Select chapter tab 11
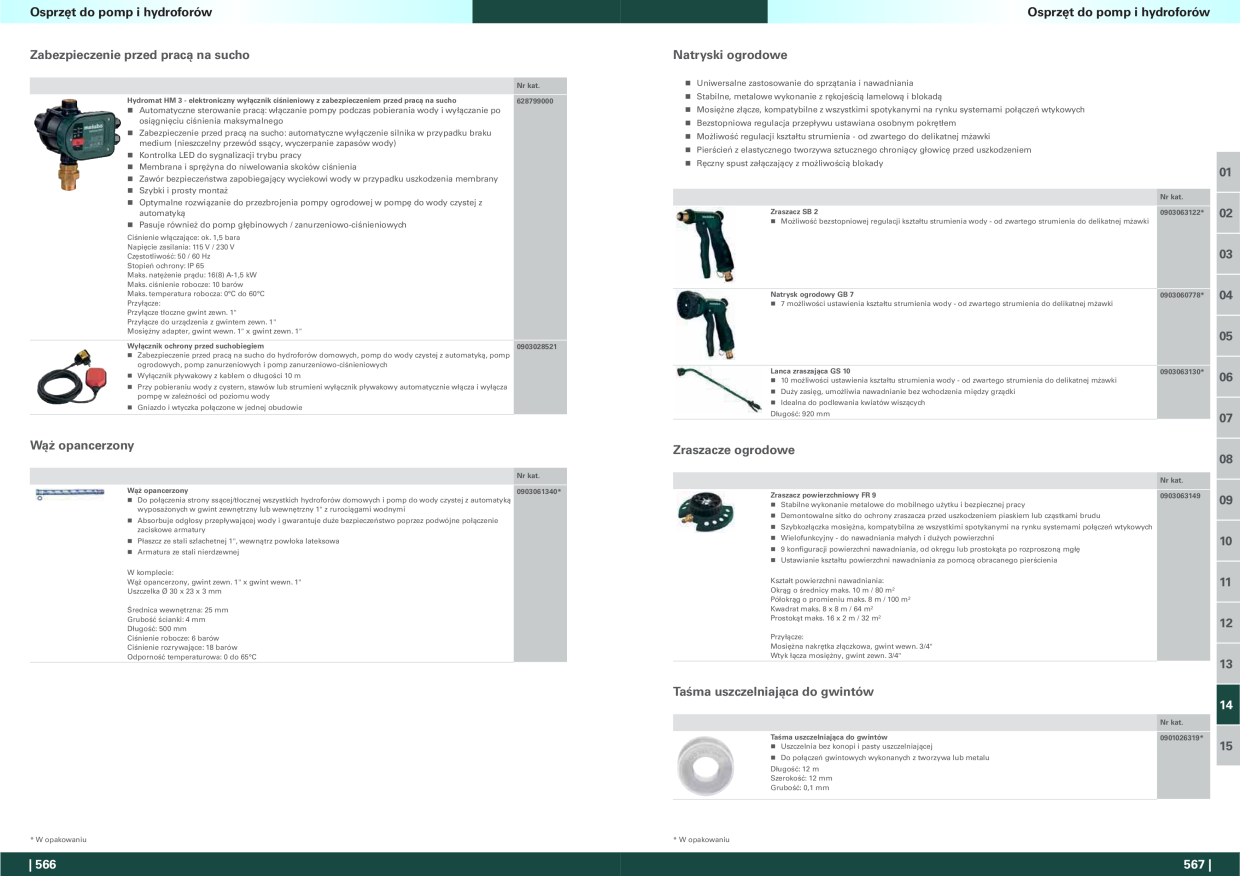1240x876 pixels. pyautogui.click(x=1228, y=582)
